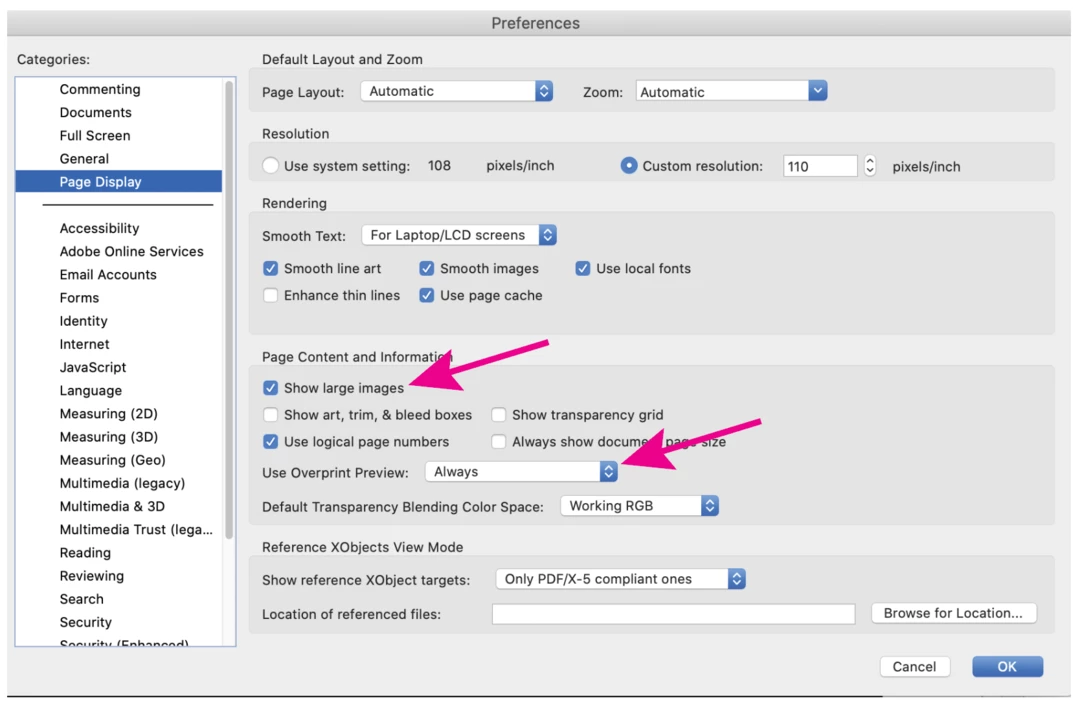The height and width of the screenshot is (707, 1080).
Task: Click the Browse for Location button
Action: point(953,613)
